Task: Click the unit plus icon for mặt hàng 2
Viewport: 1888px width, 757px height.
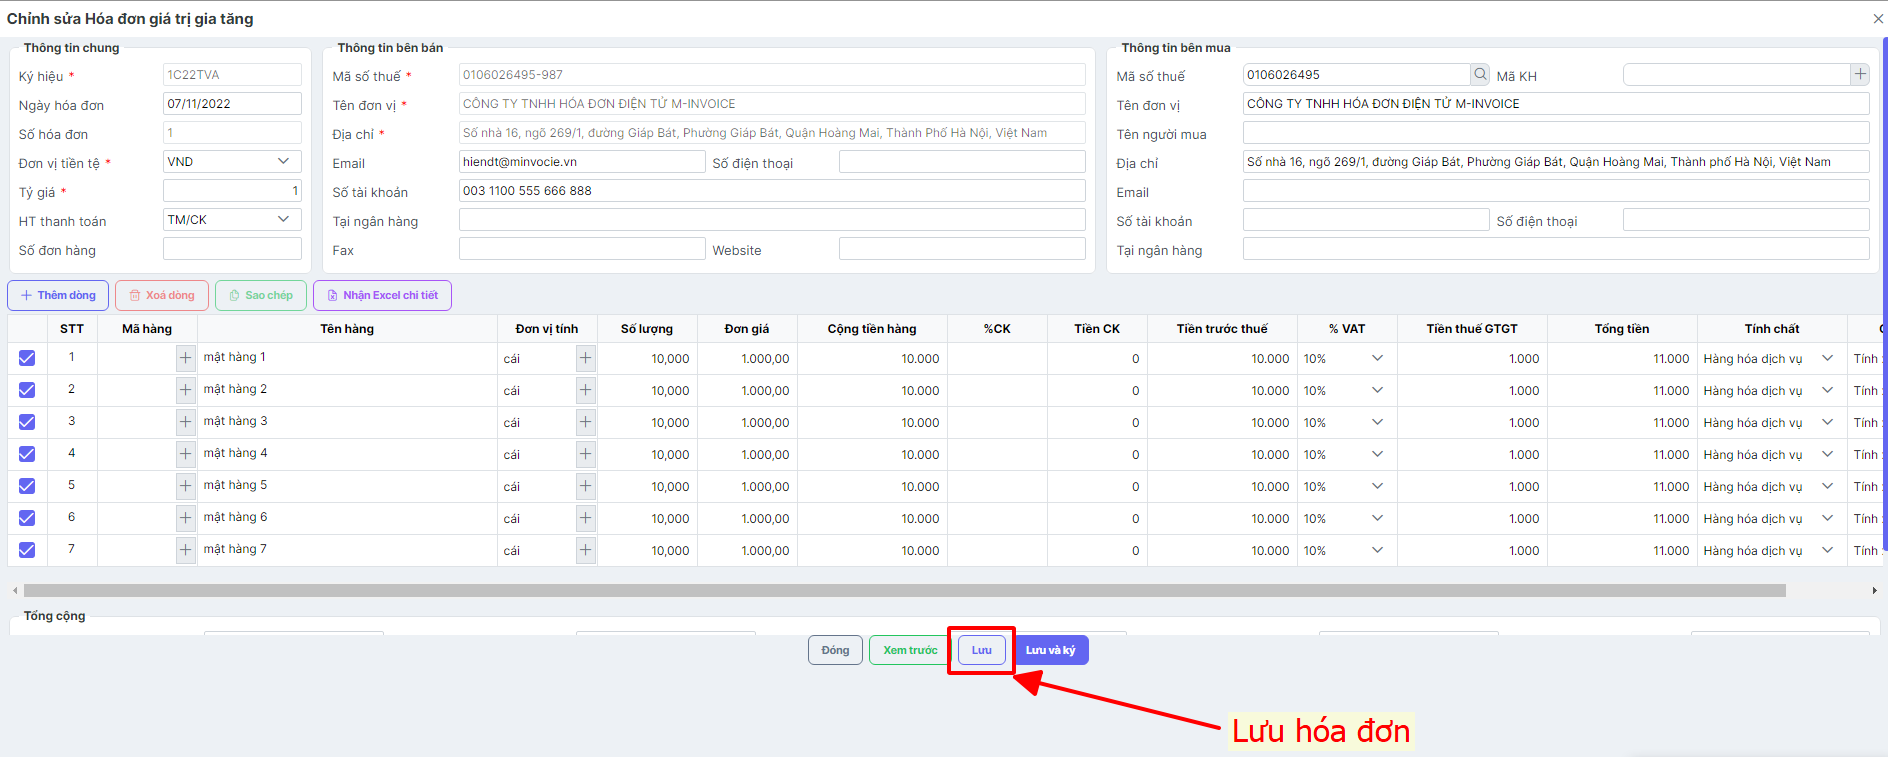Action: point(585,390)
